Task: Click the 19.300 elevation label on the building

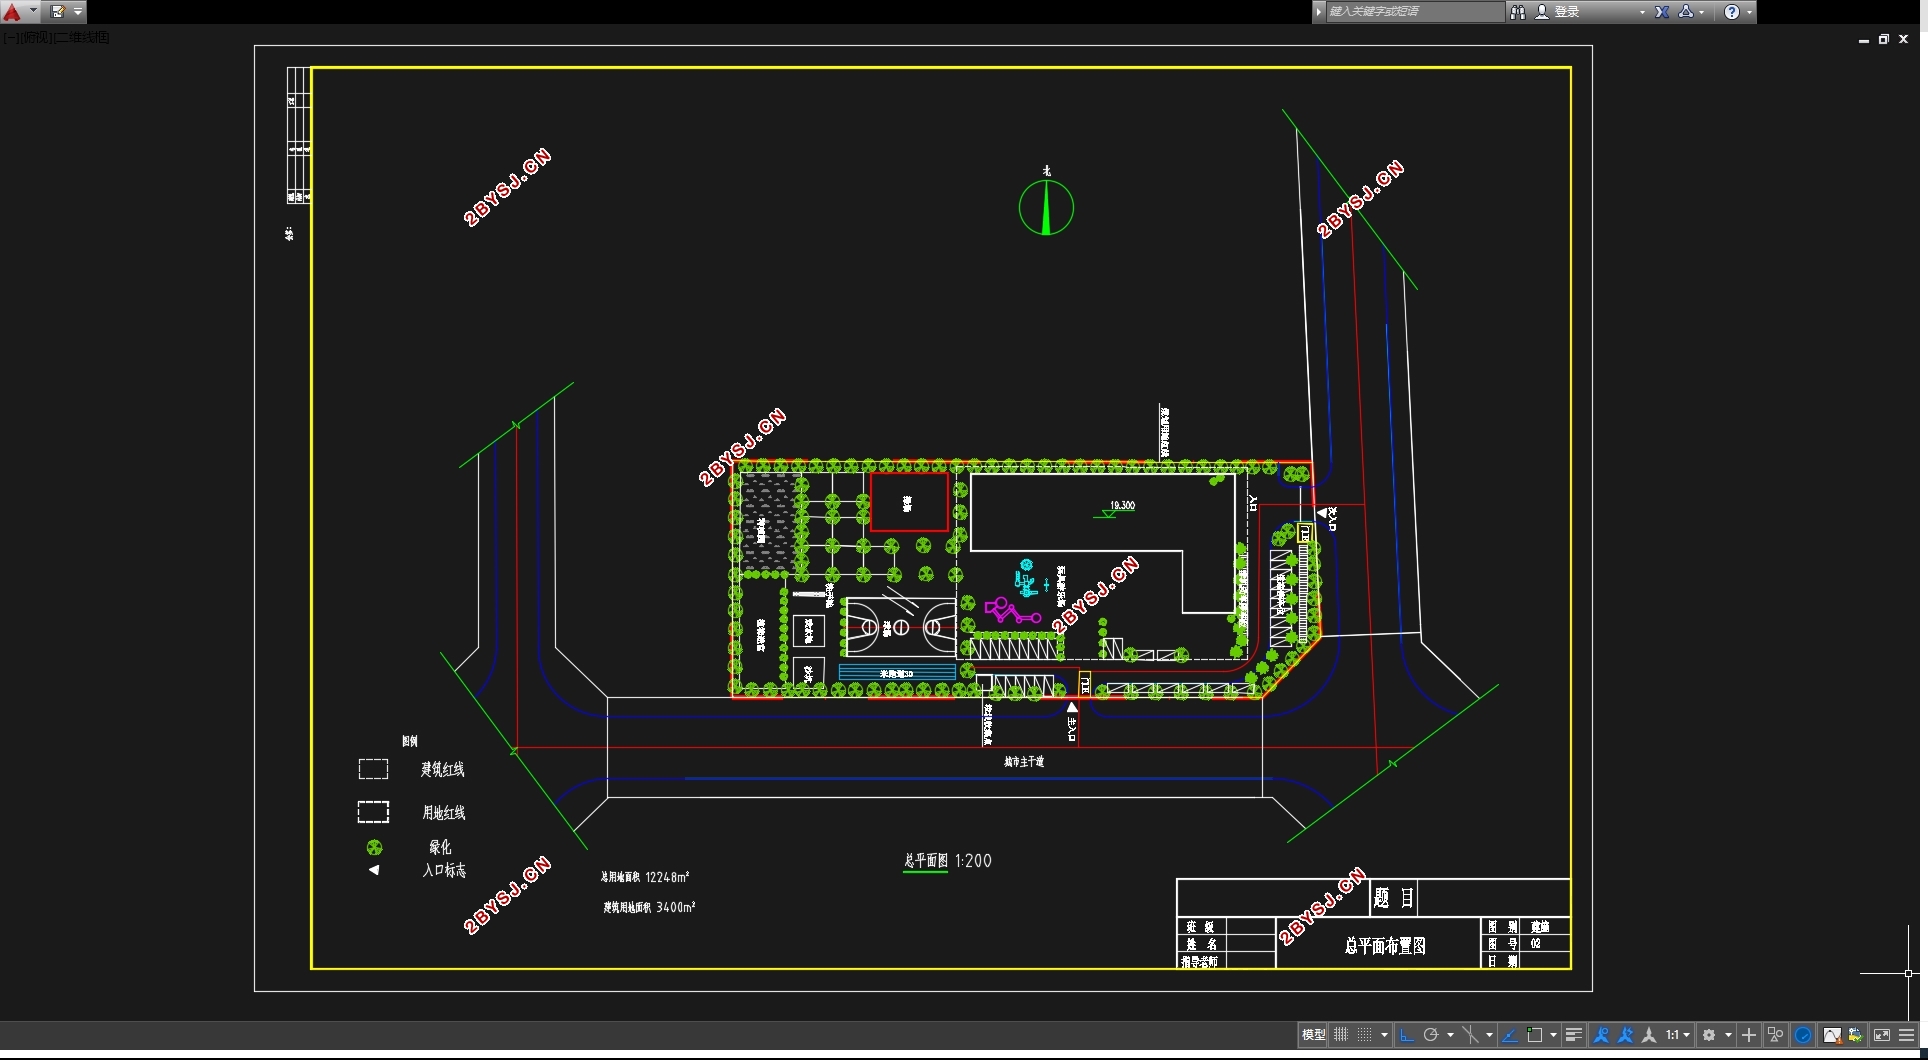Action: tap(1122, 505)
